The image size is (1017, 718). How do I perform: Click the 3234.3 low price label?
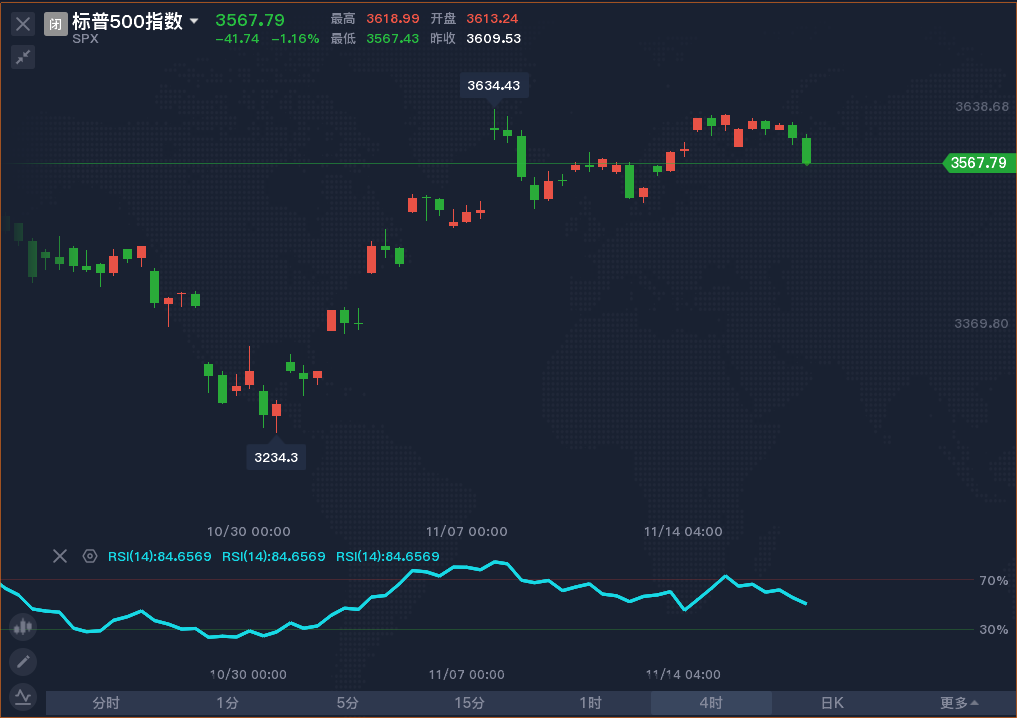276,457
